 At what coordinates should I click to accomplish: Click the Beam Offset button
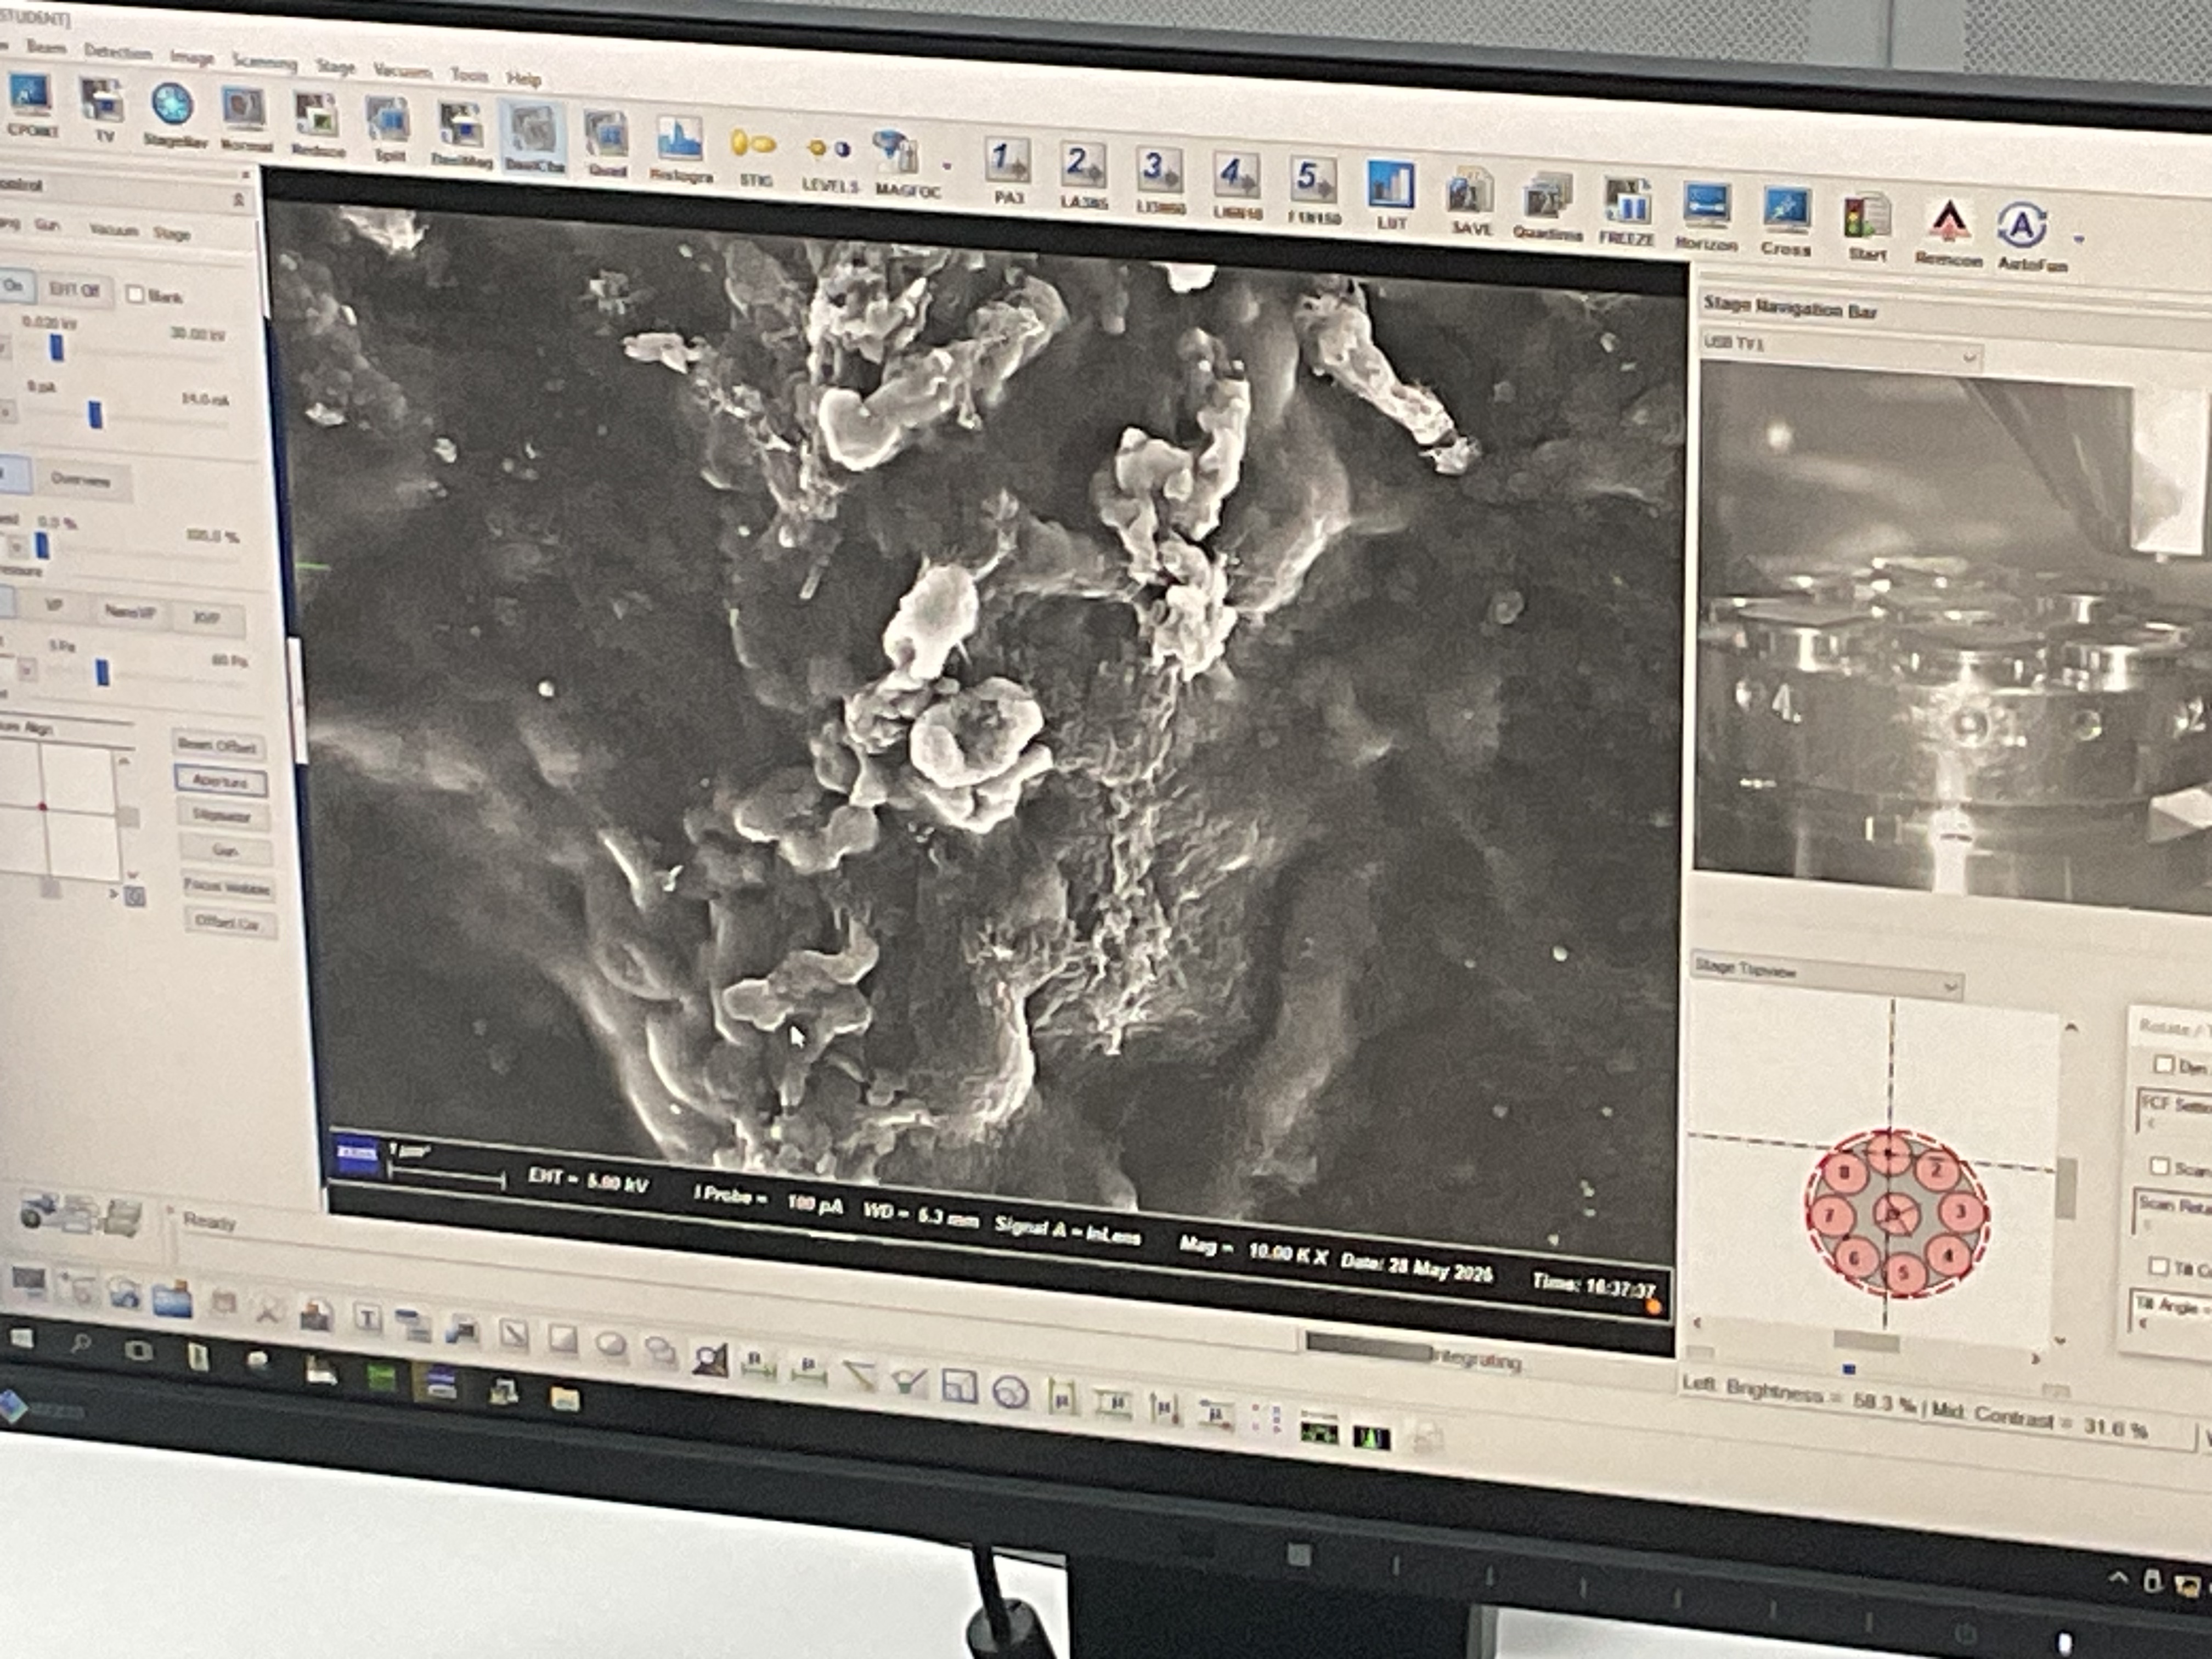click(218, 745)
